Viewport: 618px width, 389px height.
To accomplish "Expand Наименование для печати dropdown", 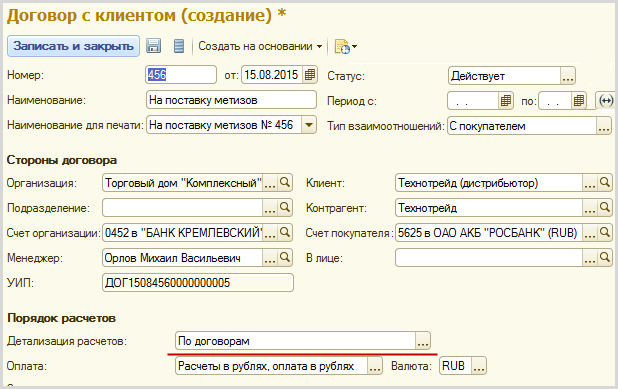I will point(309,125).
